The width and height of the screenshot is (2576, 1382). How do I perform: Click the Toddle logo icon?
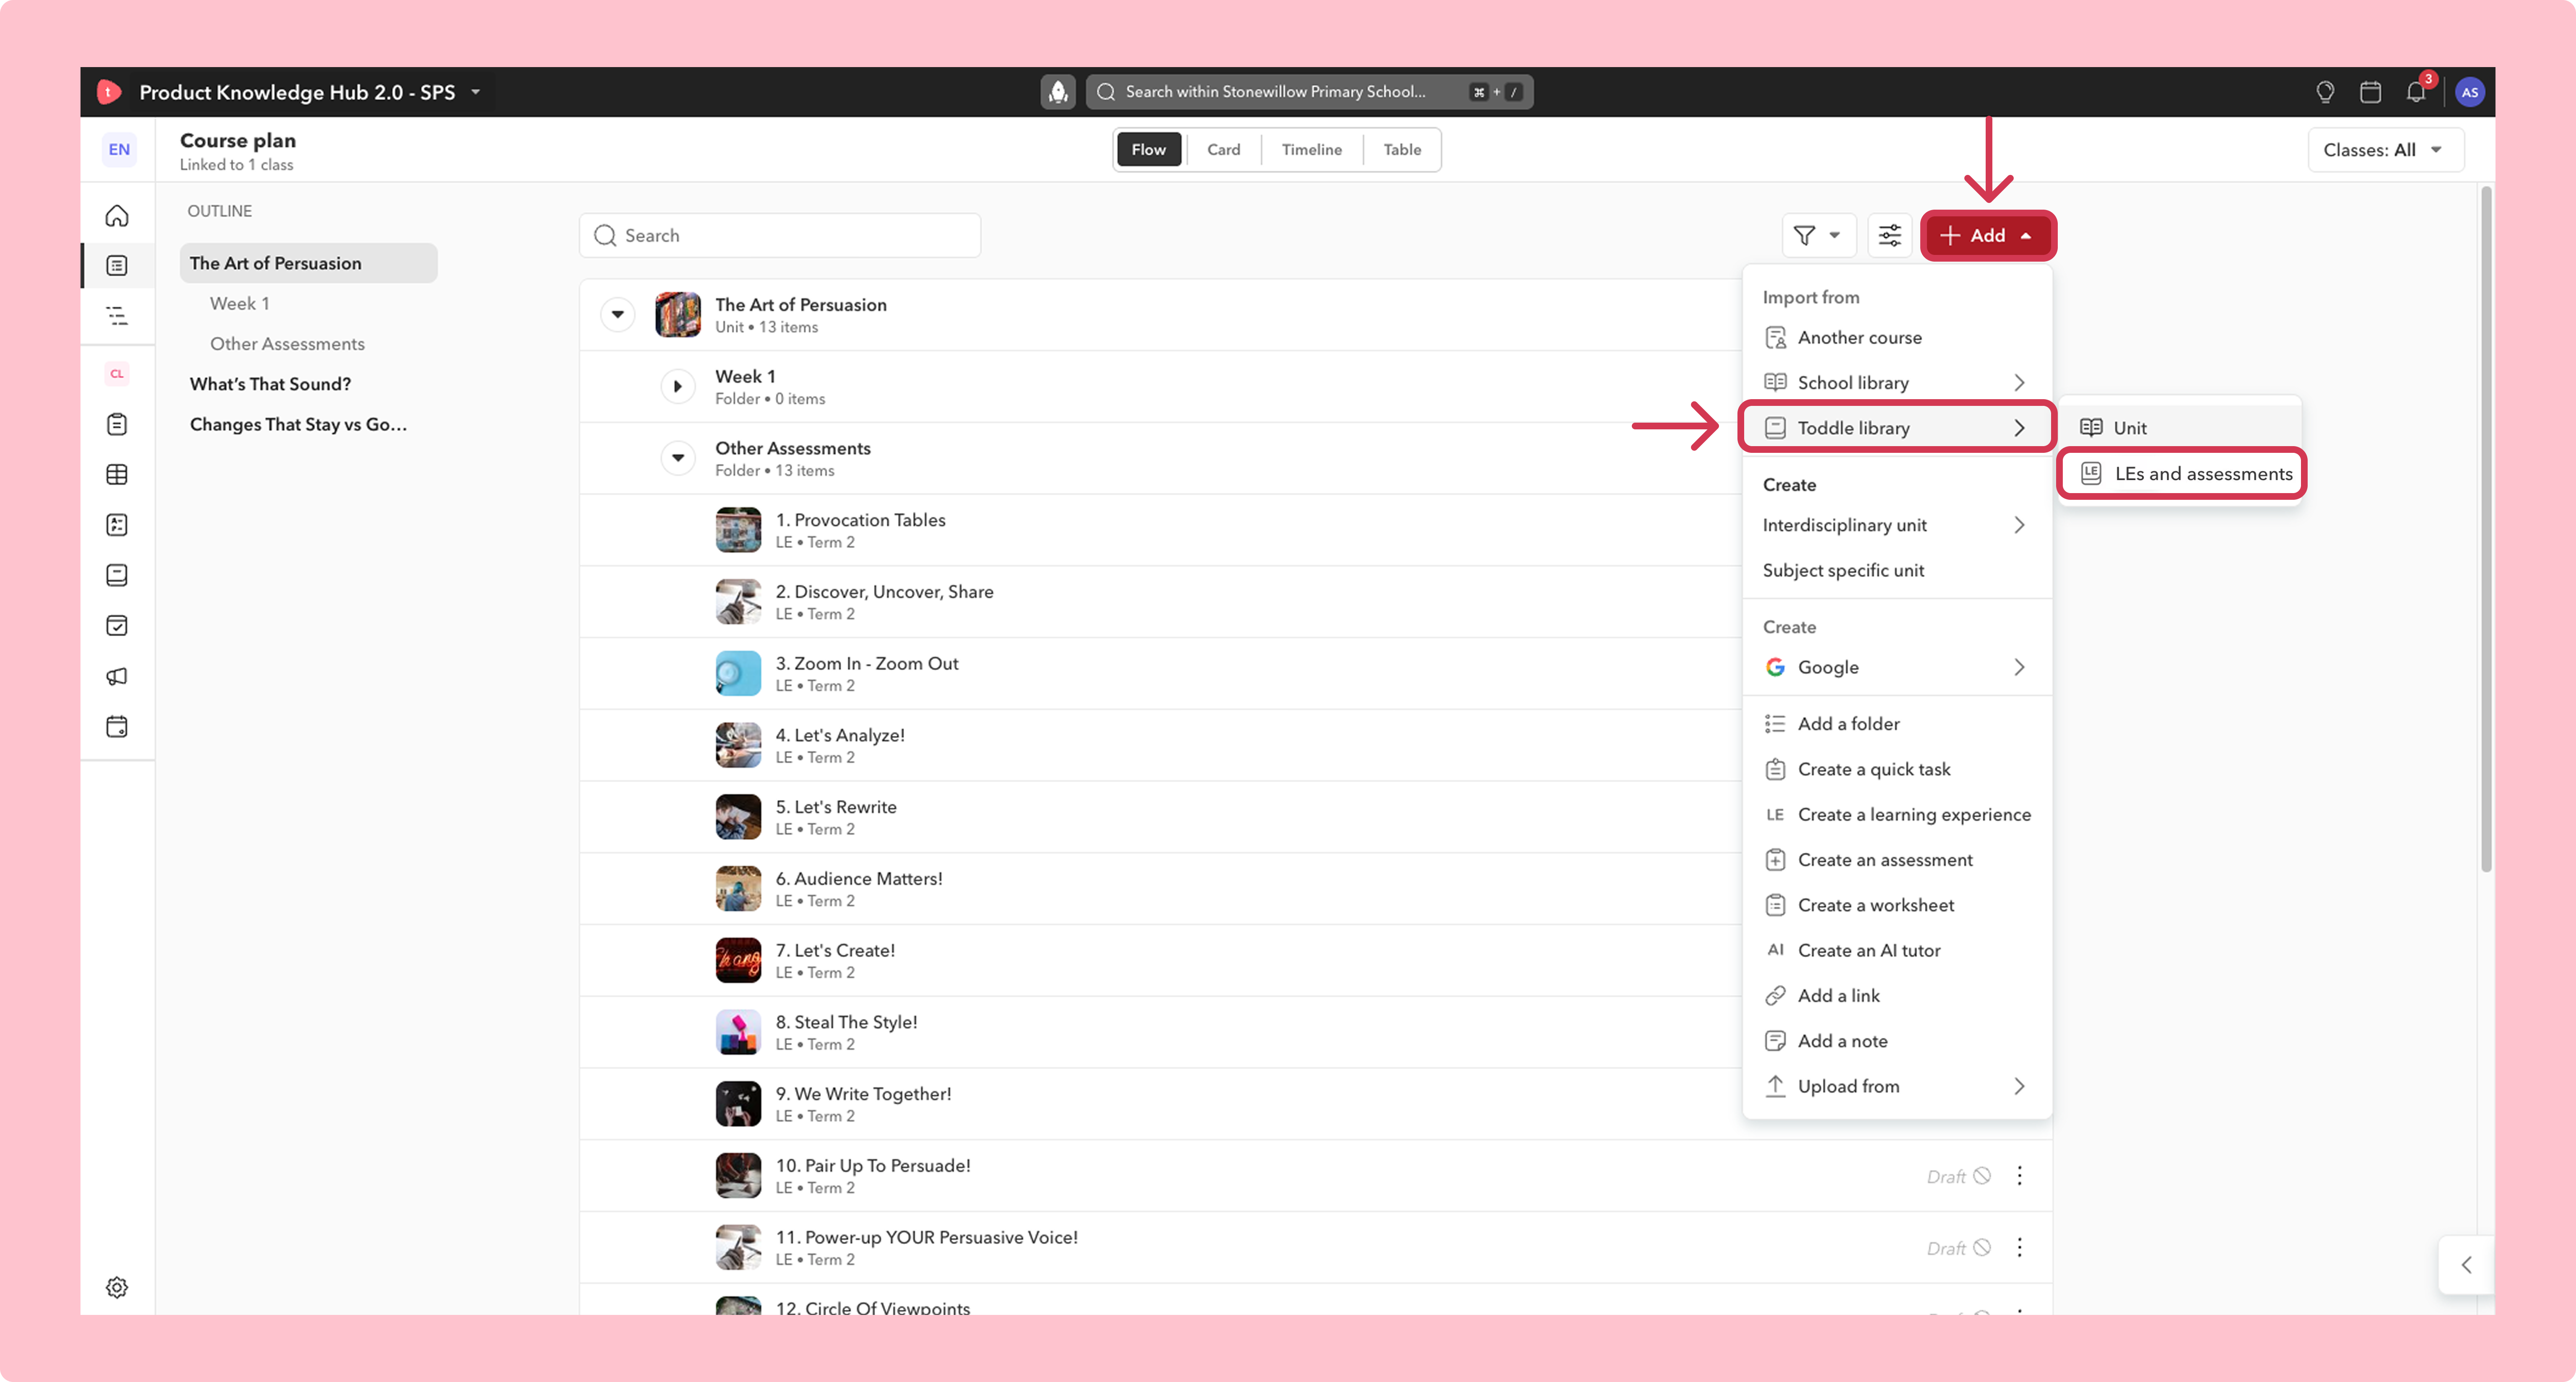108,92
